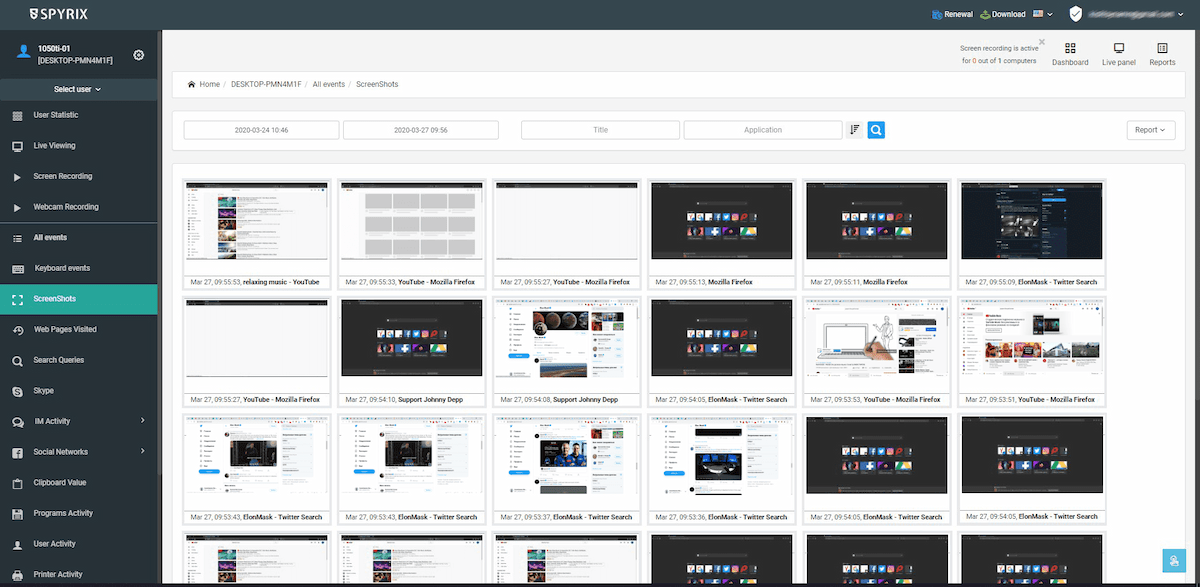Click the sort order icon
Image resolution: width=1200 pixels, height=587 pixels.
(855, 130)
